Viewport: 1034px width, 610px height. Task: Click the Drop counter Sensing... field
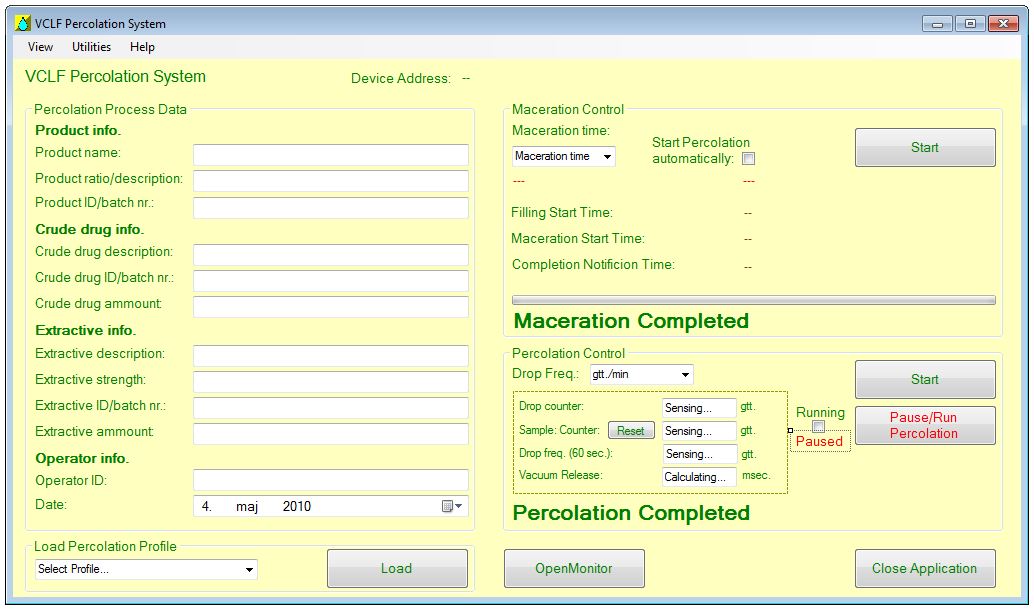pyautogui.click(x=698, y=408)
